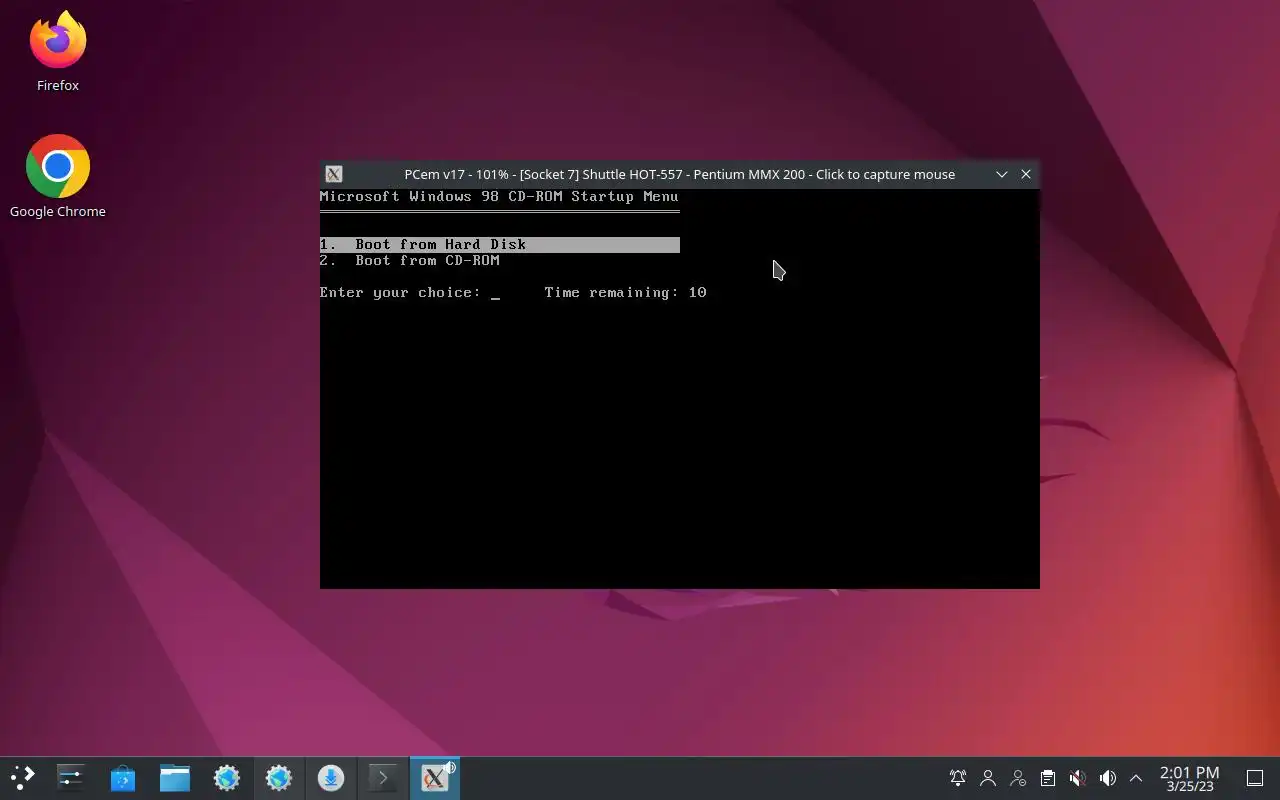Click the show desktop button in taskbar
Viewport: 1280px width, 800px height.
(x=1255, y=778)
